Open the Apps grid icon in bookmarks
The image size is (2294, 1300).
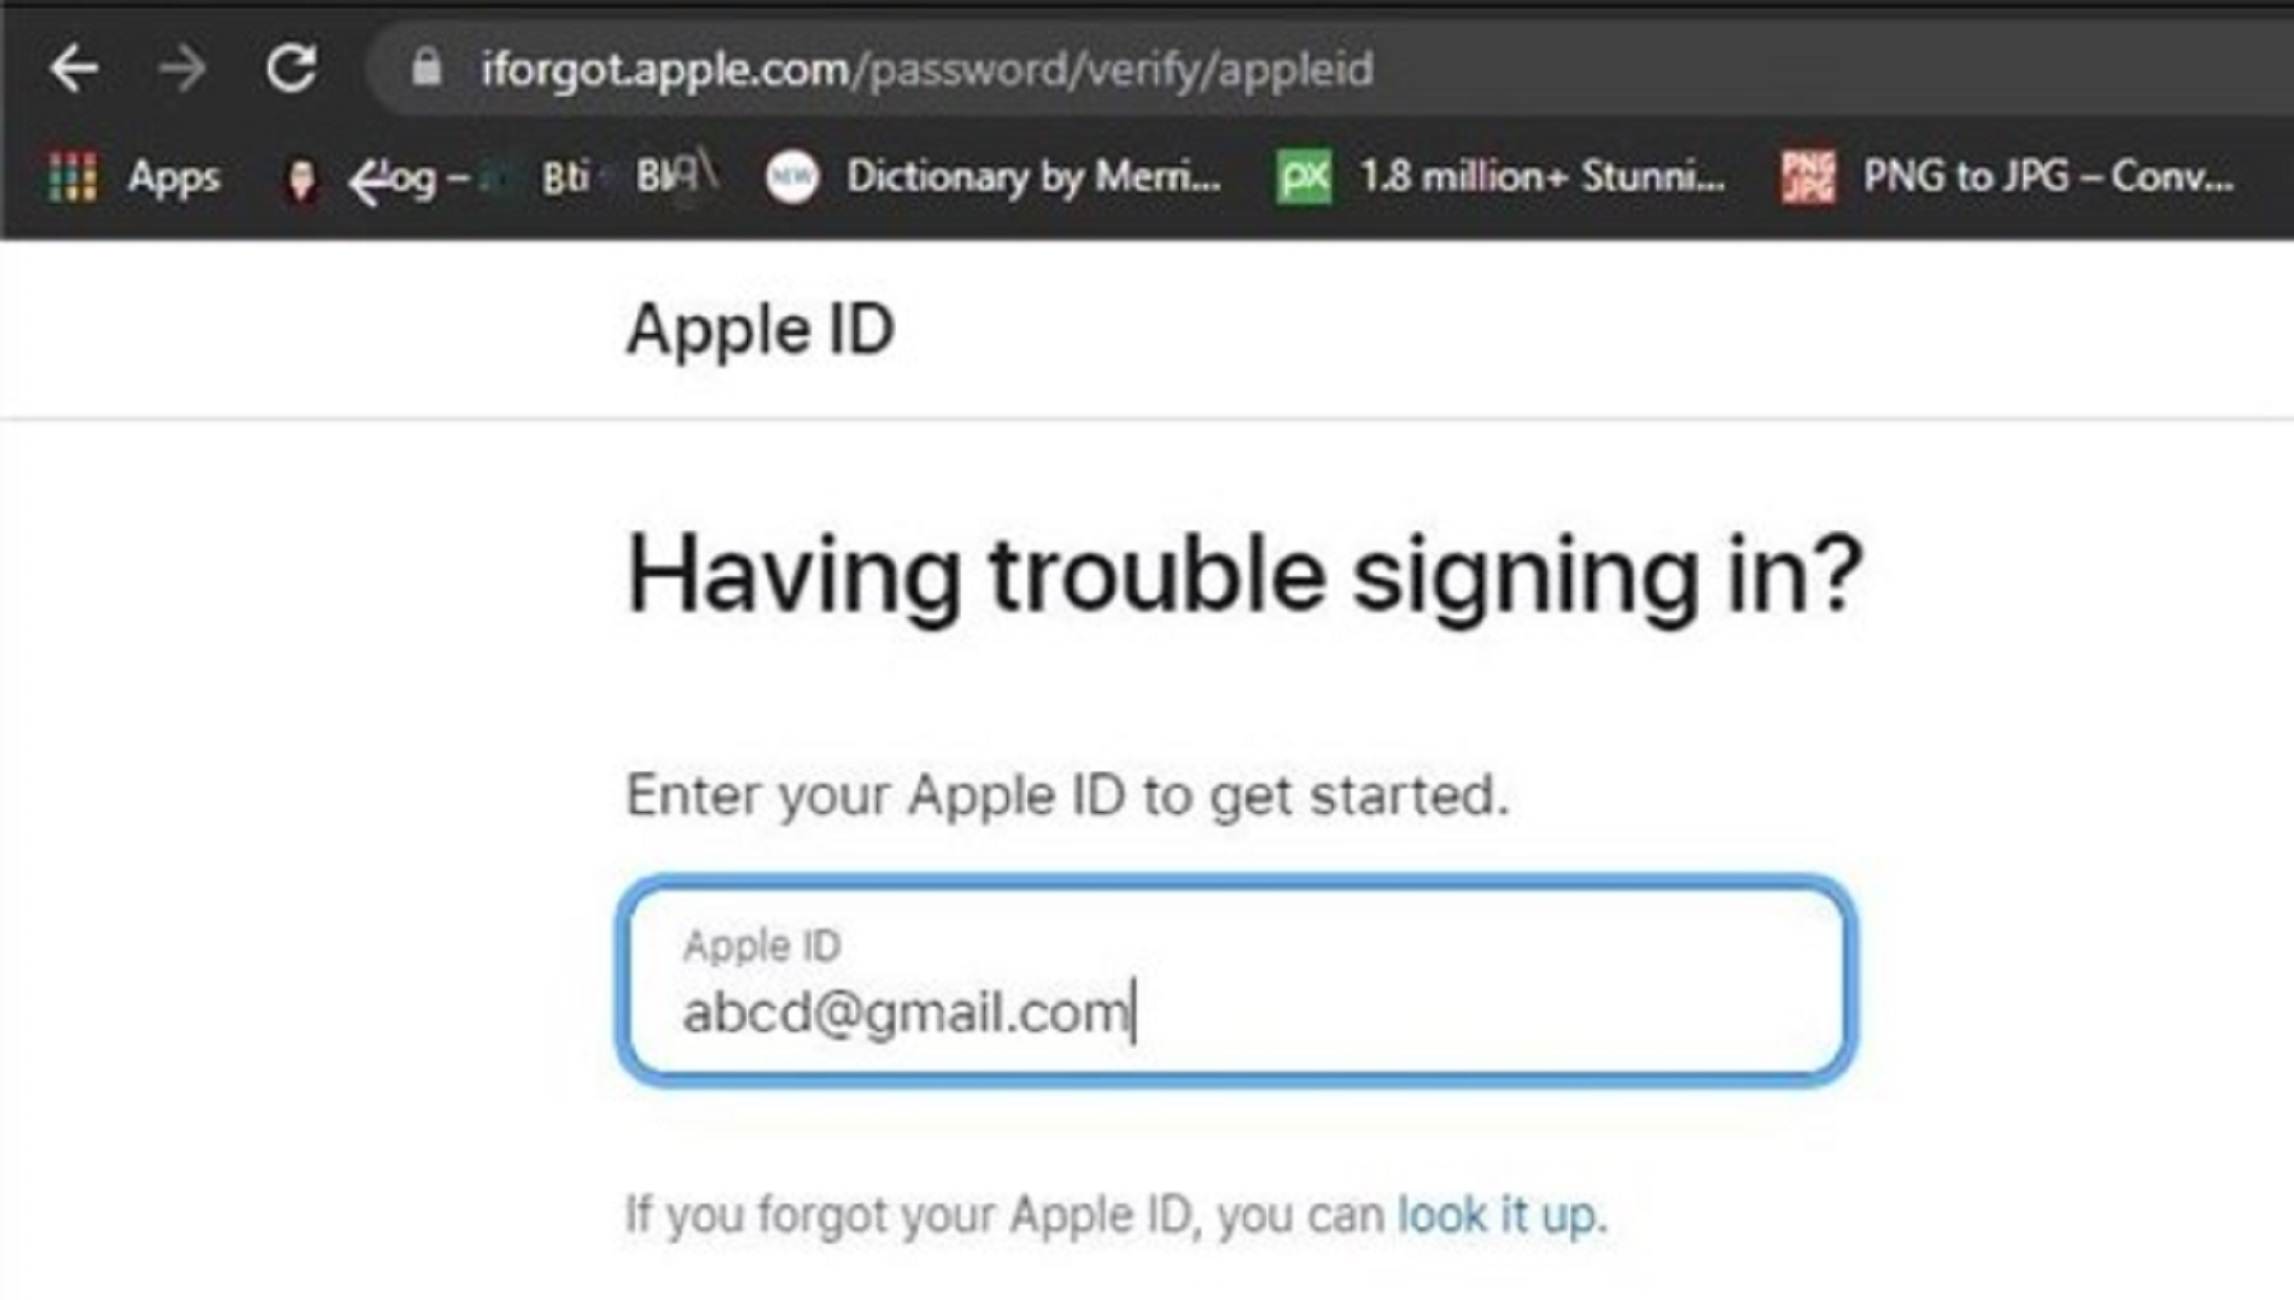[72, 178]
